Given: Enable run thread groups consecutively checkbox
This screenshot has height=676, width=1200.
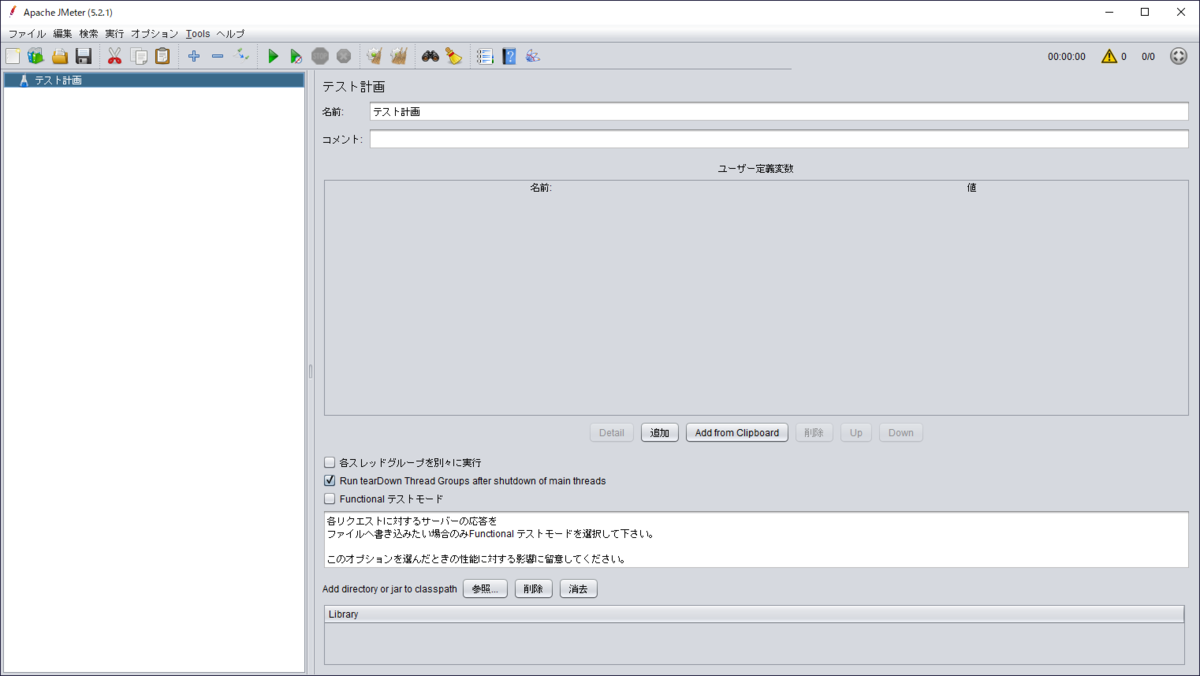Looking at the screenshot, I should (x=330, y=463).
